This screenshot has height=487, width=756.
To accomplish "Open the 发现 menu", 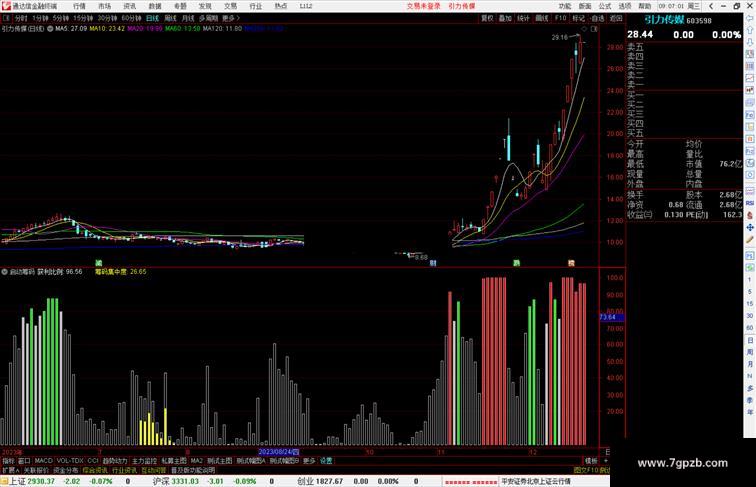I will [205, 6].
